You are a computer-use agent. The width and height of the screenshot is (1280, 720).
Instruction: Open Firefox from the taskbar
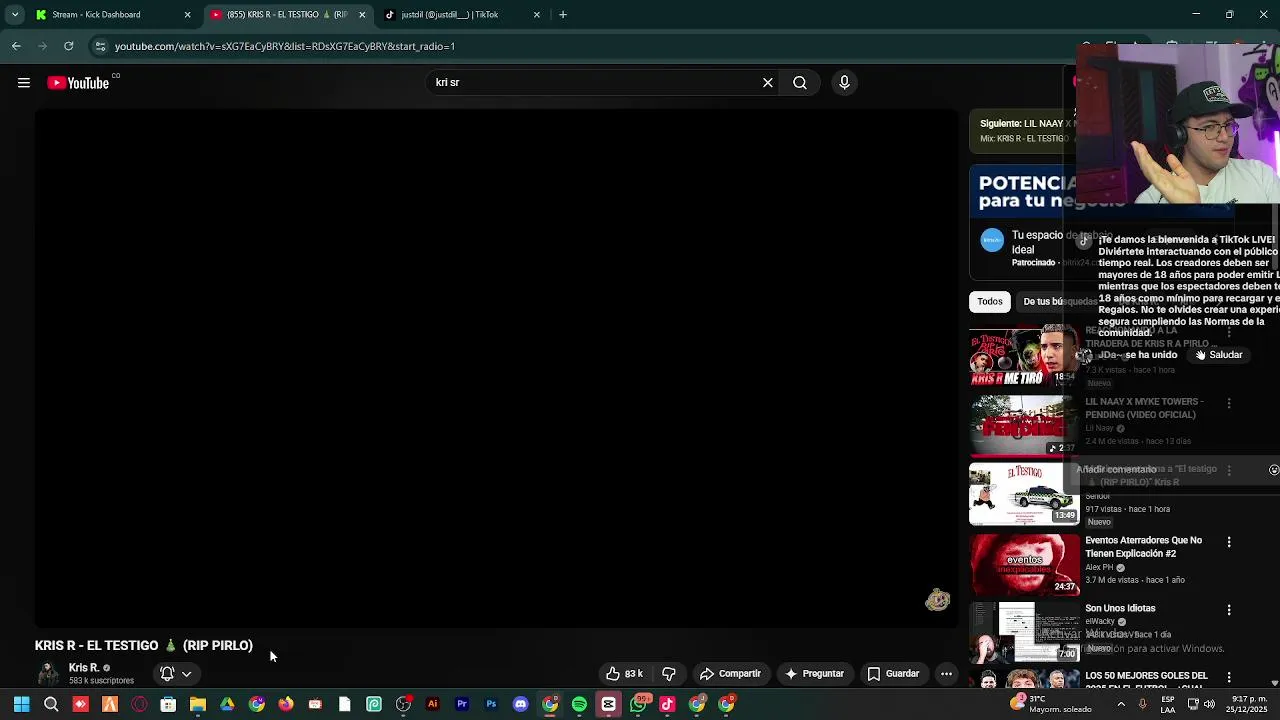286,705
